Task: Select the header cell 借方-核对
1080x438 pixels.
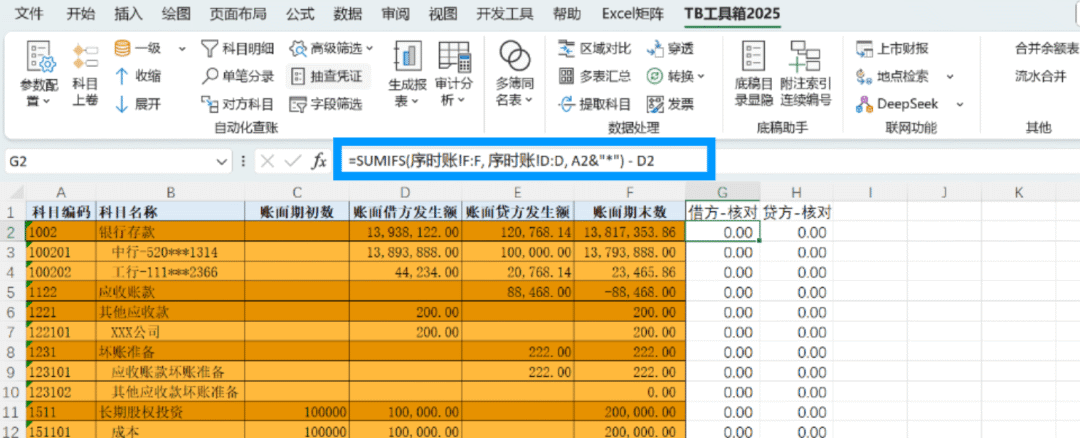Action: [x=723, y=212]
